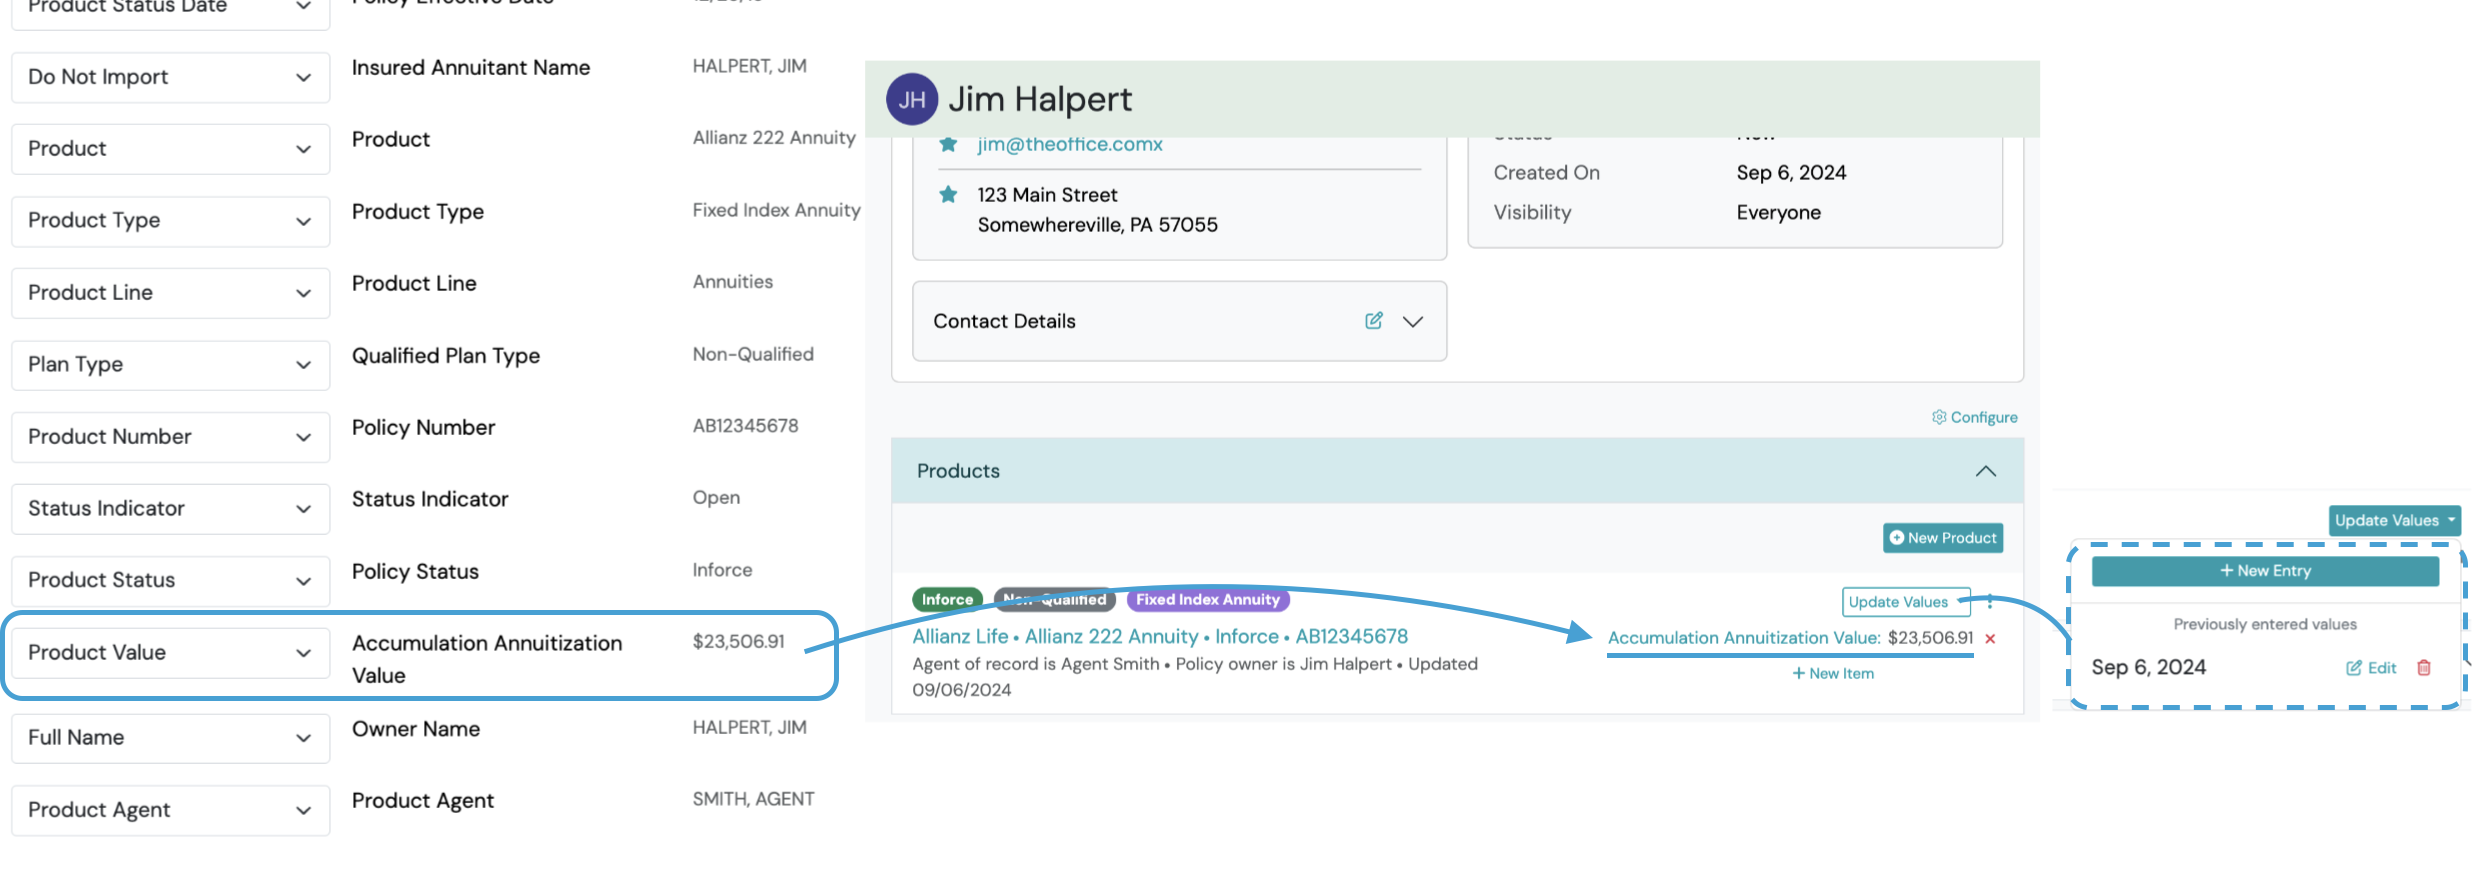2482x872 pixels.
Task: Click the Created On Sep 6, 2024 value
Action: [1791, 173]
